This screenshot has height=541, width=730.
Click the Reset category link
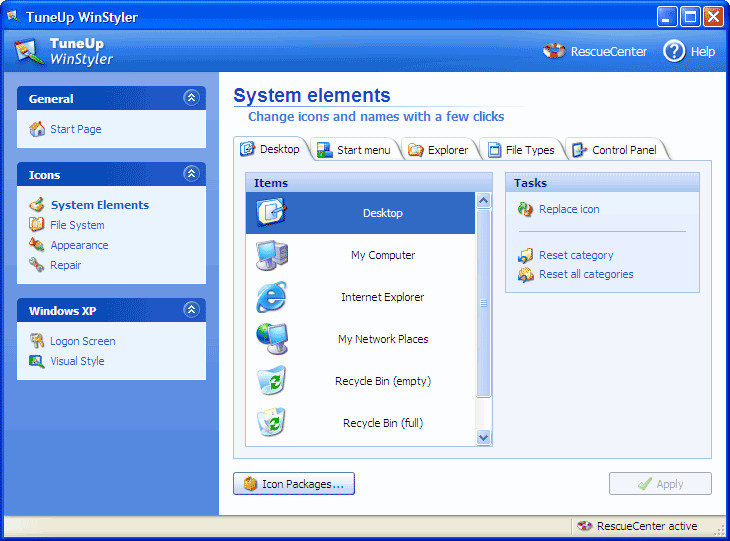coord(576,255)
